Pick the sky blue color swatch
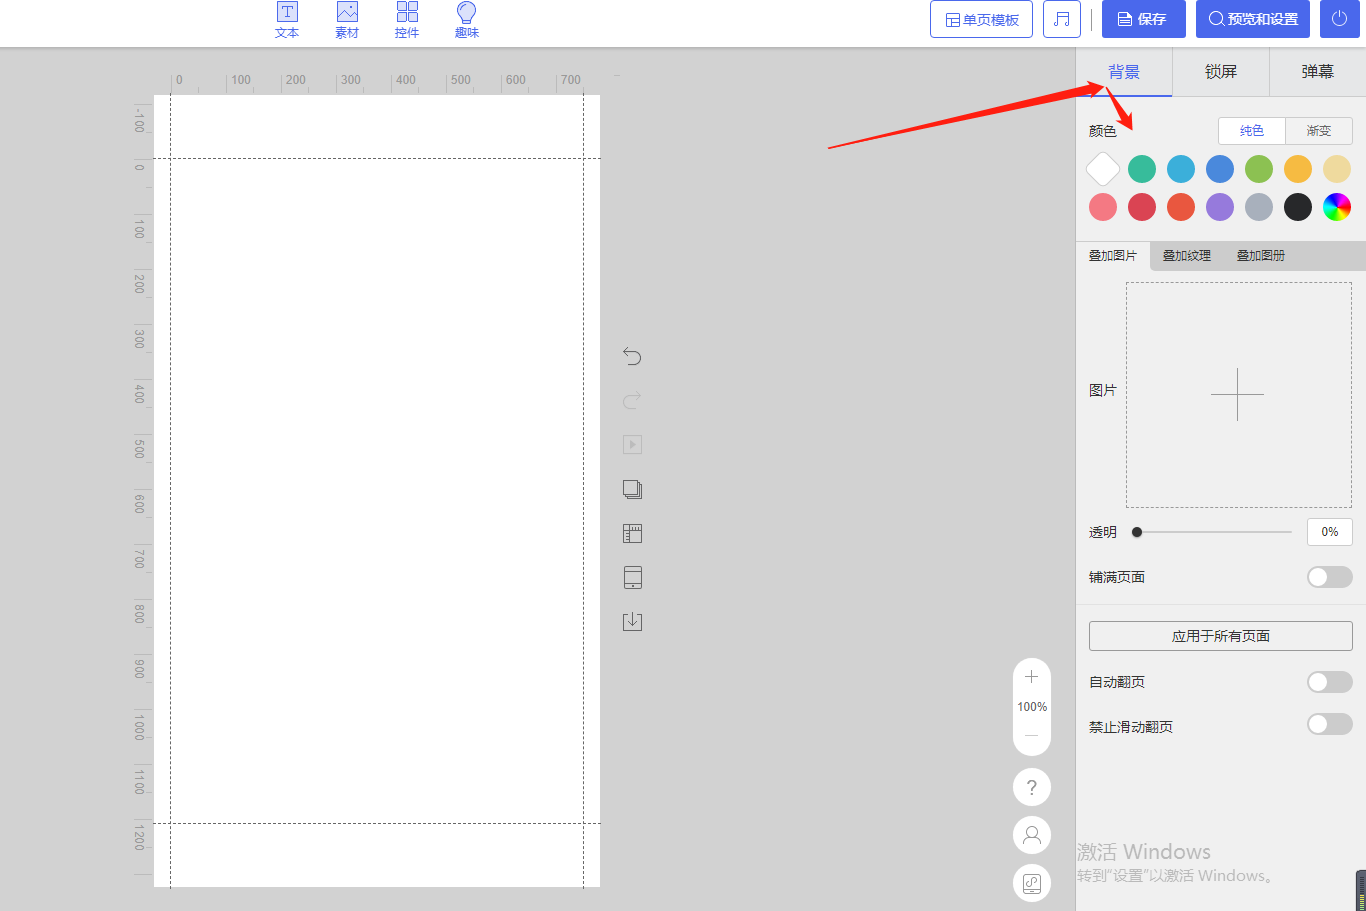The width and height of the screenshot is (1366, 911). click(x=1181, y=169)
